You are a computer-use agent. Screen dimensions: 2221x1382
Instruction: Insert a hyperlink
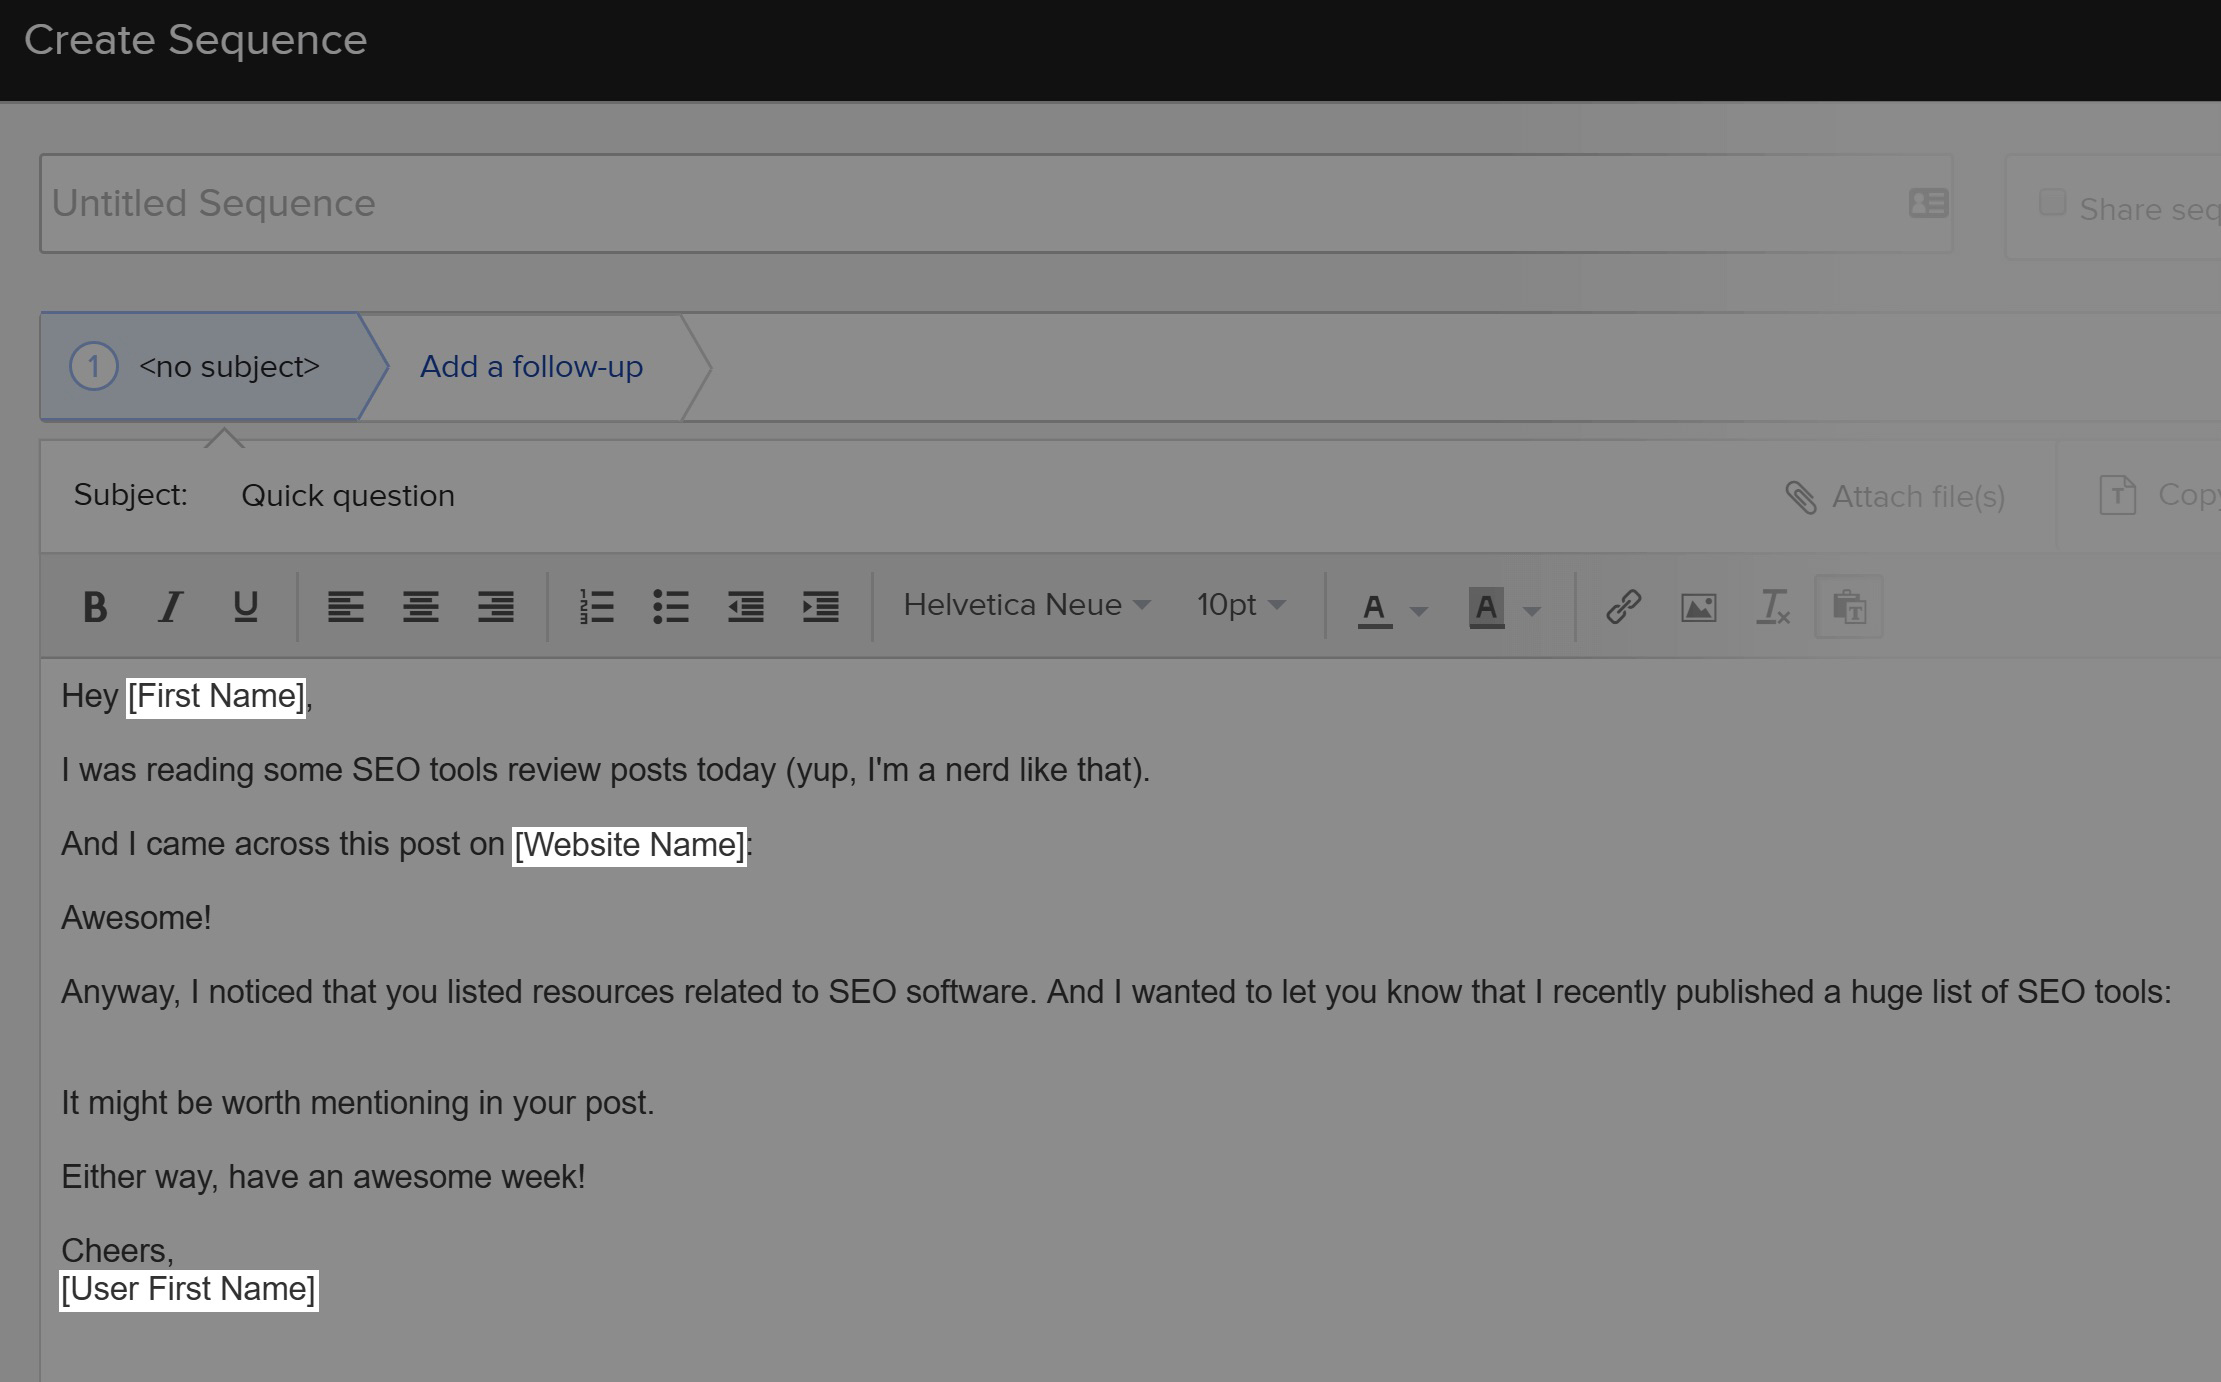pyautogui.click(x=1624, y=607)
